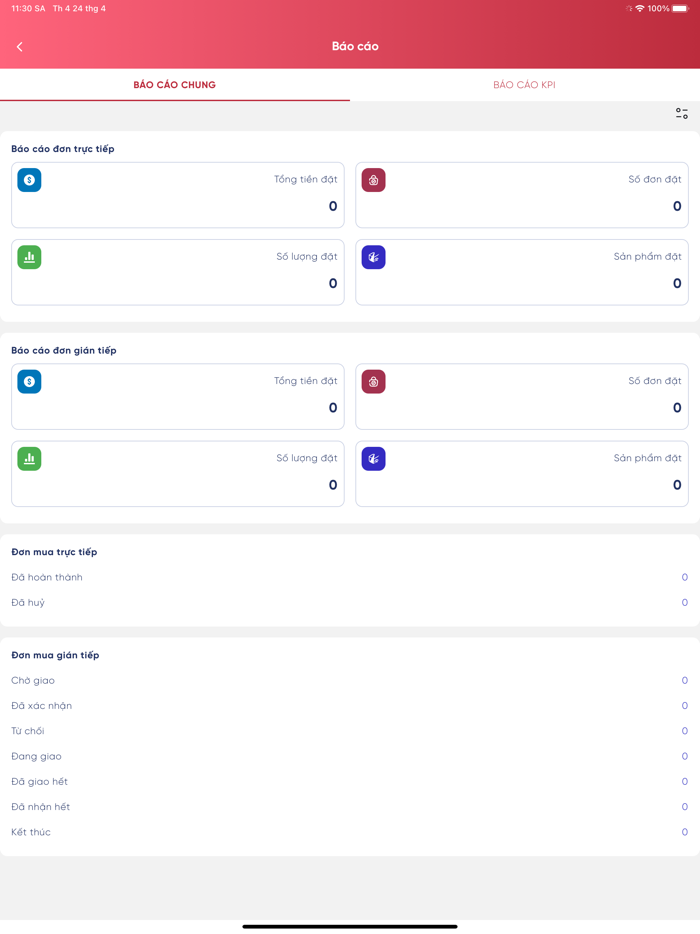This screenshot has height=934, width=700.
Task: Open Số lượng đặt card under đơn gián tiếp
Action: pyautogui.click(x=178, y=474)
